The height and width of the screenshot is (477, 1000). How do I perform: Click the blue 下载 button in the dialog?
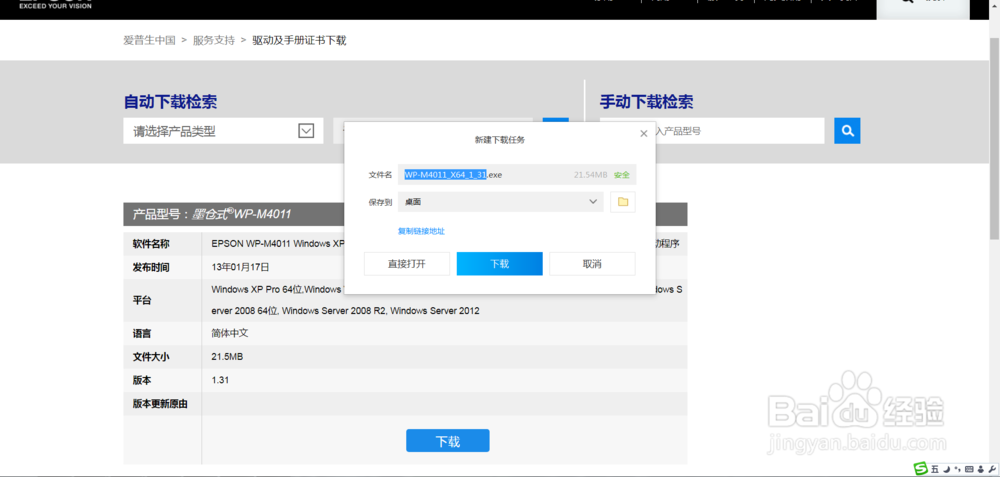[x=499, y=264]
